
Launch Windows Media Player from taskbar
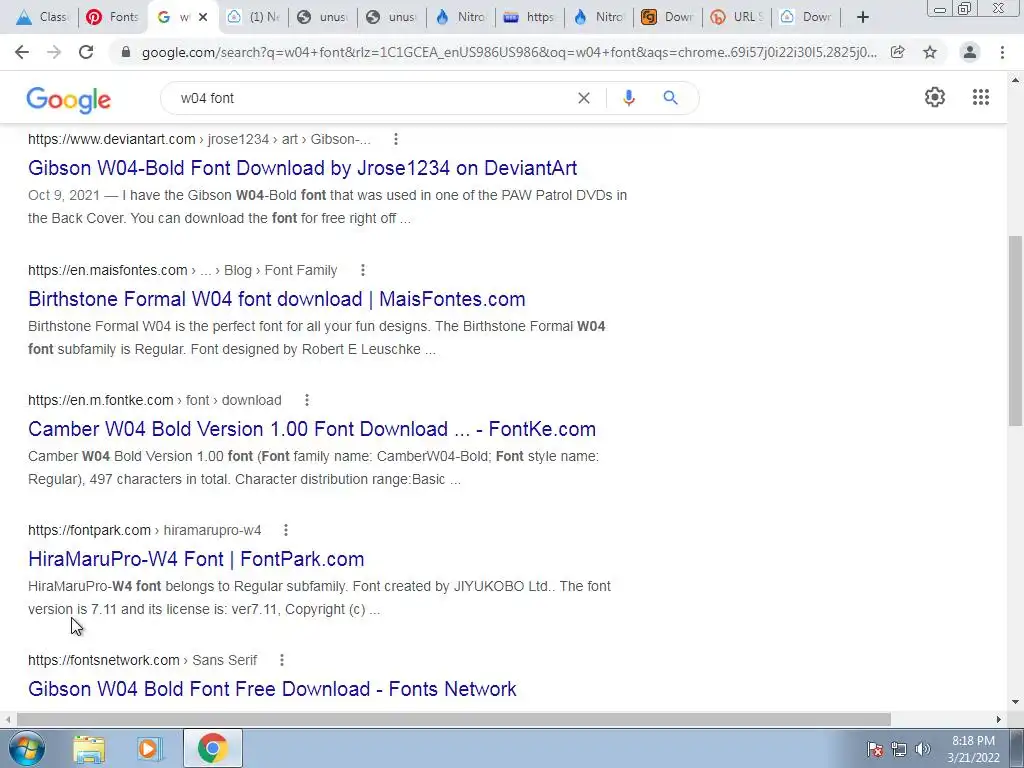click(x=149, y=748)
